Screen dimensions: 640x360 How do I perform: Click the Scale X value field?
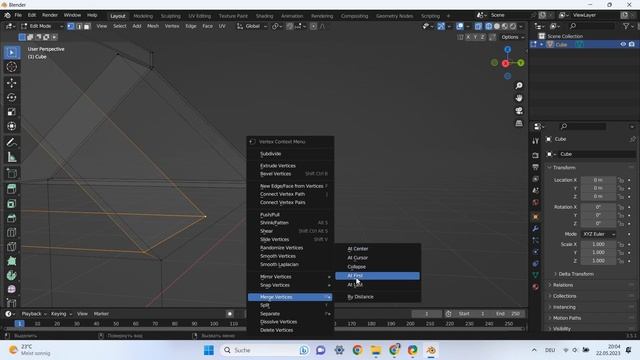598,244
